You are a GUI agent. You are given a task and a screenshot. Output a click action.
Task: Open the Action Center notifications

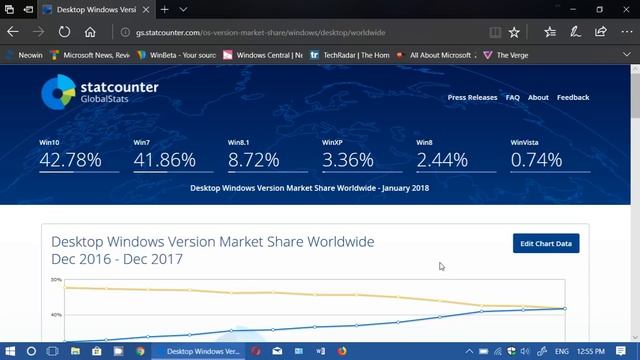click(x=621, y=351)
